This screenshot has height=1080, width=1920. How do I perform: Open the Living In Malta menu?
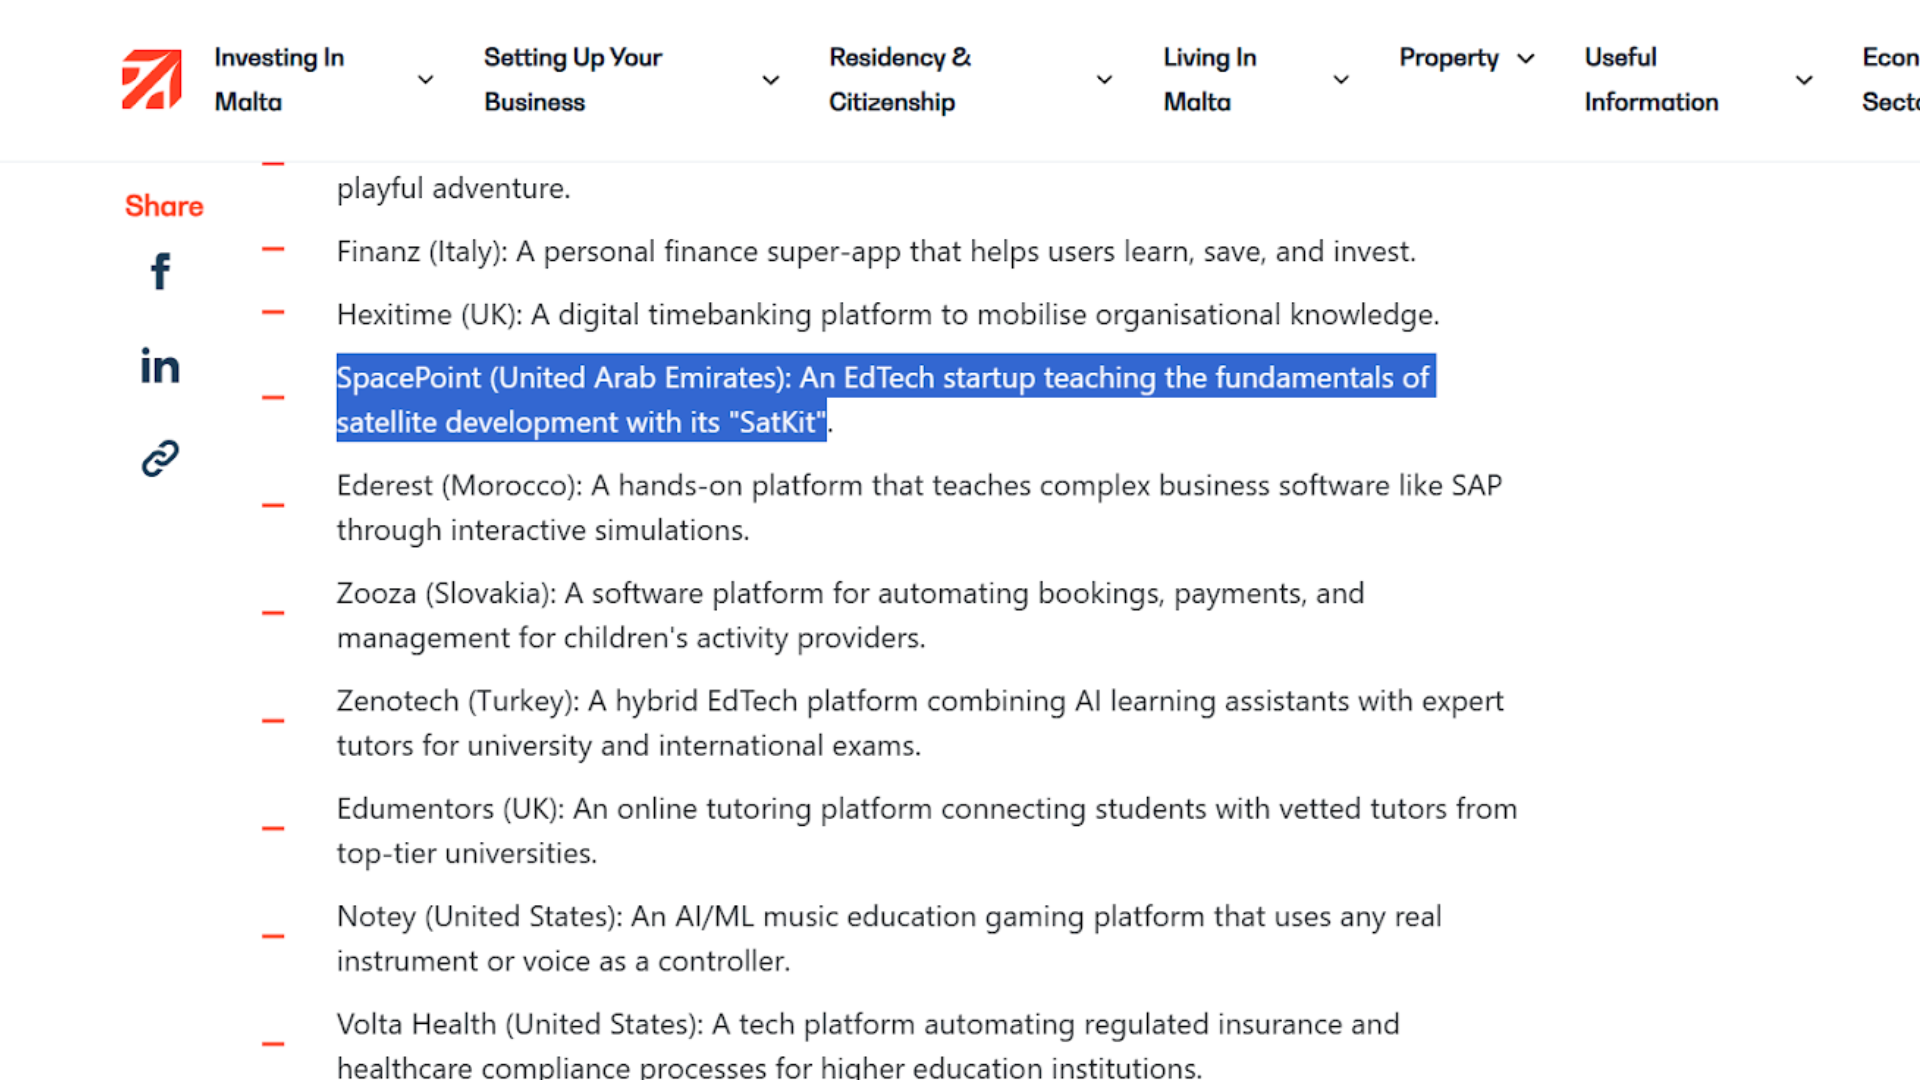click(1210, 80)
